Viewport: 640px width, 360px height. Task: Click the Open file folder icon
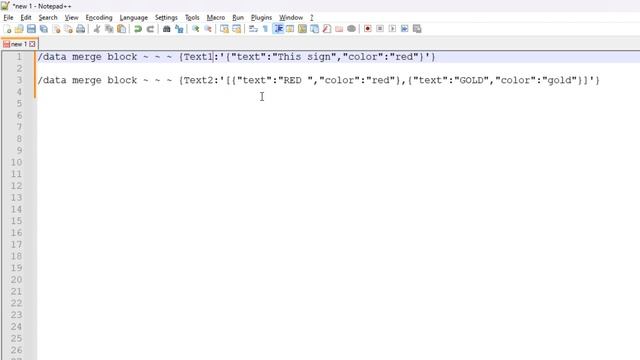click(x=19, y=29)
